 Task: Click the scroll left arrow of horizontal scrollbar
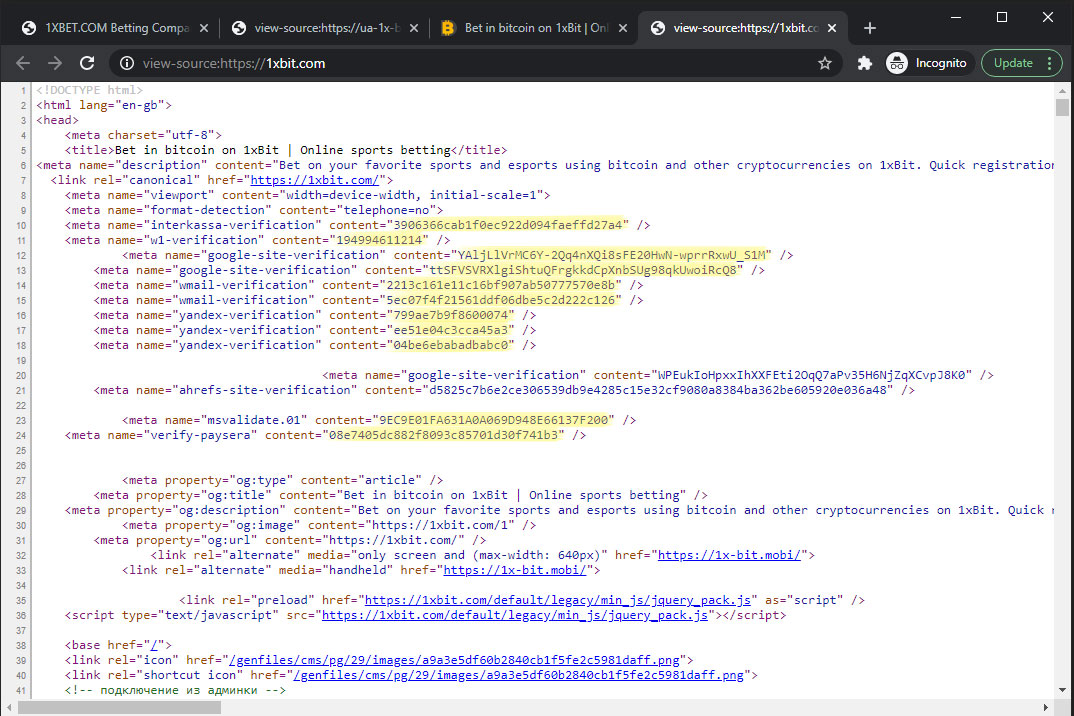pos(9,708)
